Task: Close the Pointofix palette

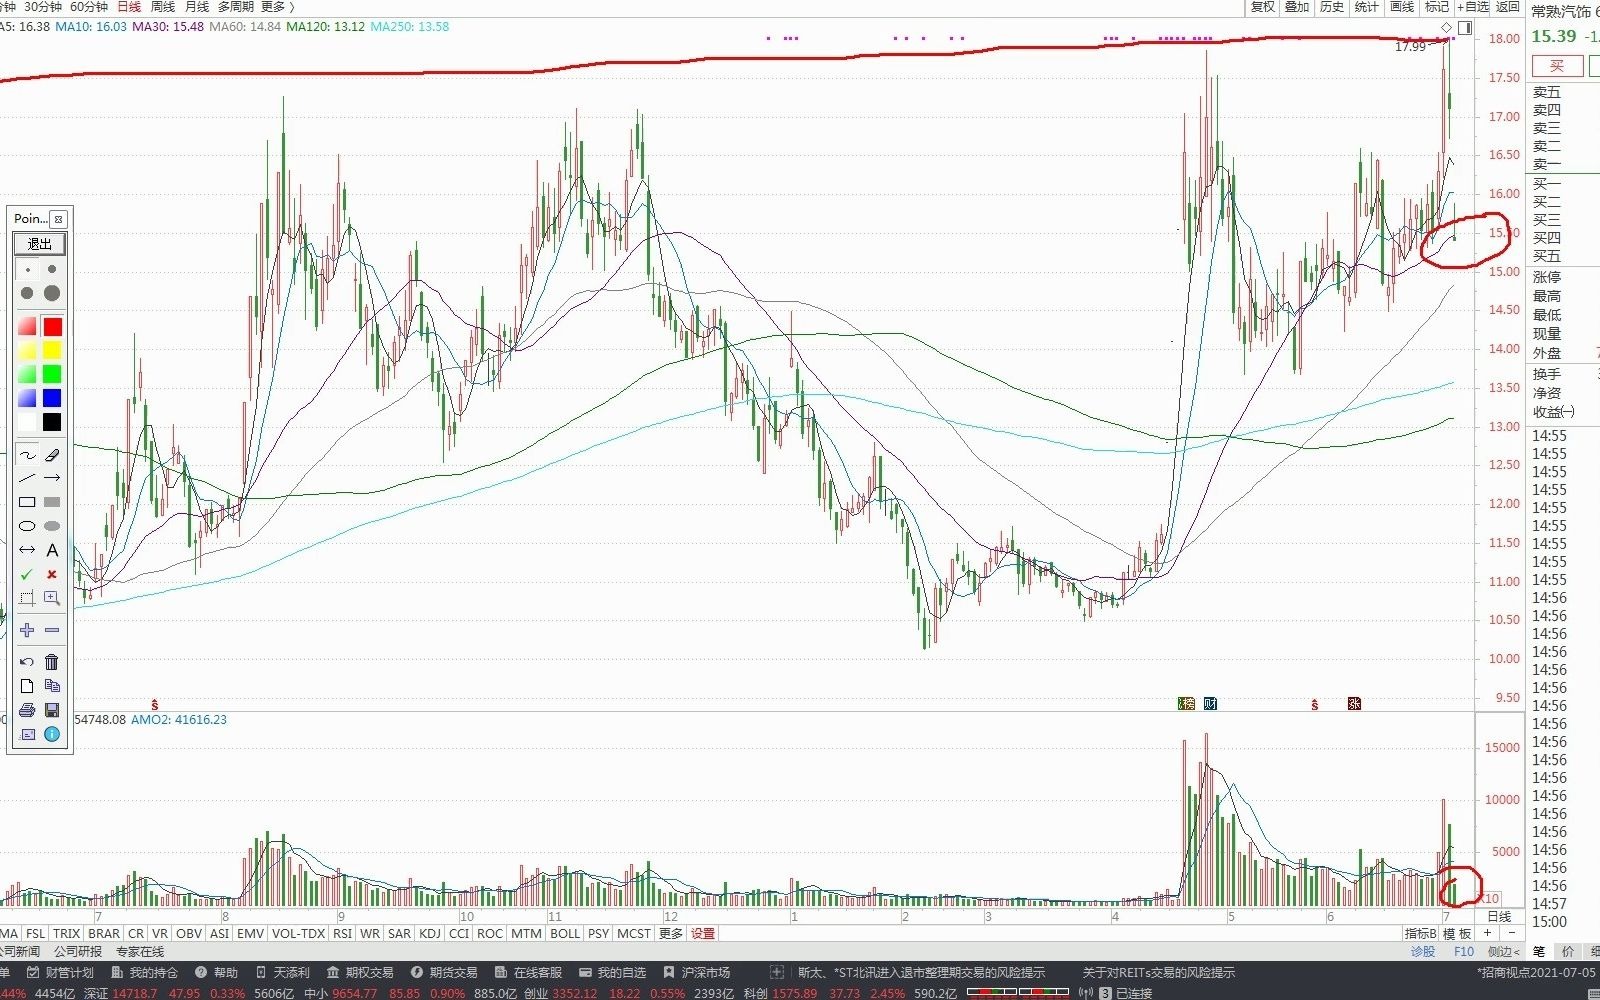Action: coord(59,219)
